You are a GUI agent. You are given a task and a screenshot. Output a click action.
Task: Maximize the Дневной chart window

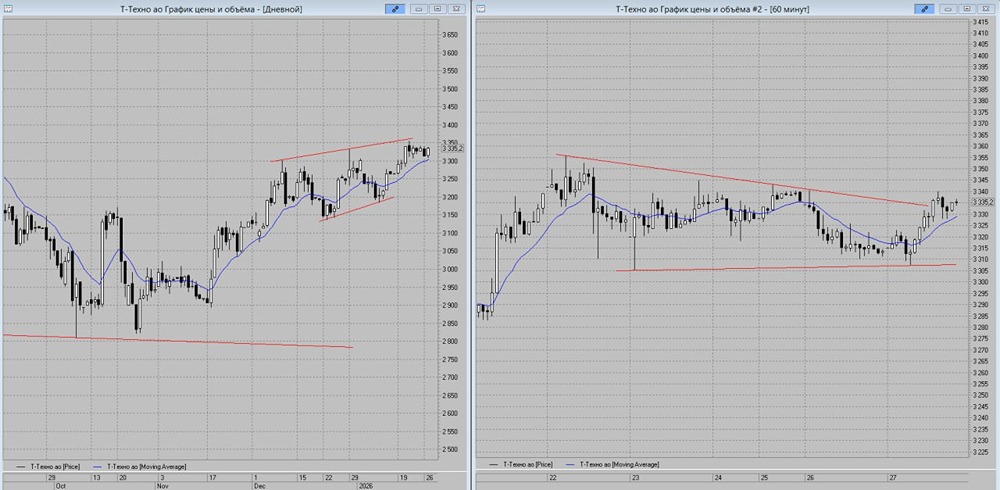(x=438, y=9)
